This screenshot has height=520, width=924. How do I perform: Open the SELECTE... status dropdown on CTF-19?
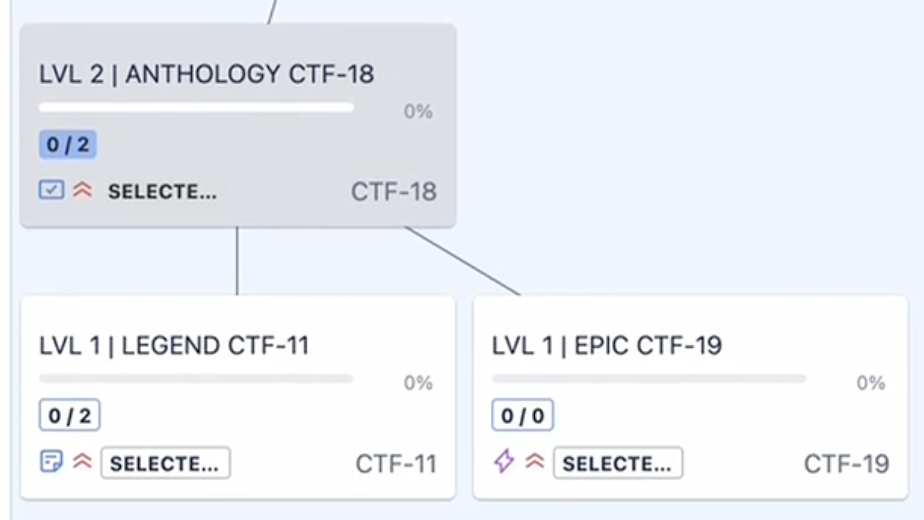click(618, 463)
